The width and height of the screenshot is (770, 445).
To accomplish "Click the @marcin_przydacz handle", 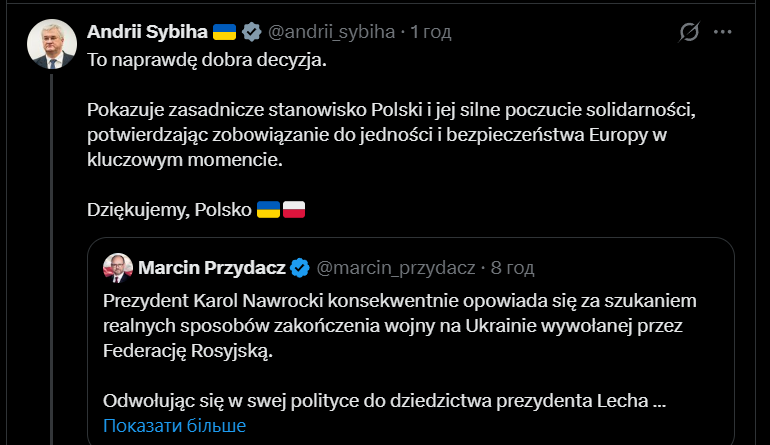I will click(x=396, y=268).
